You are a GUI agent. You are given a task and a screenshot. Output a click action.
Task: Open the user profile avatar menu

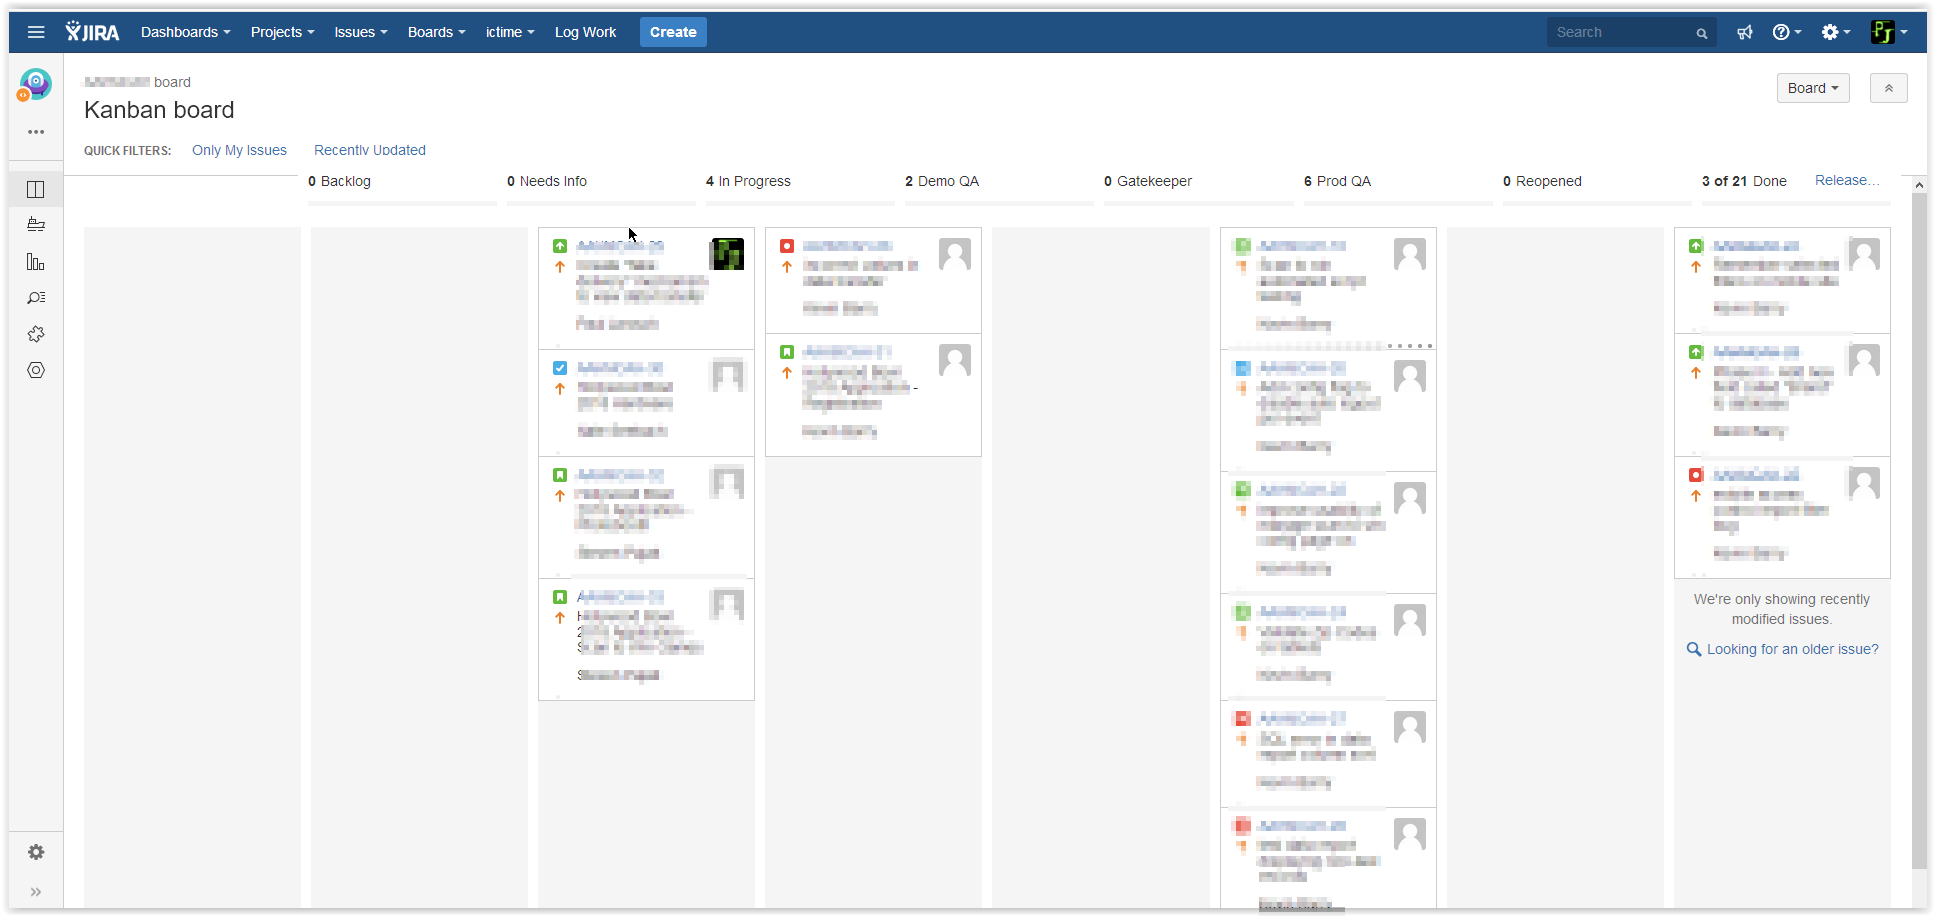(1889, 32)
